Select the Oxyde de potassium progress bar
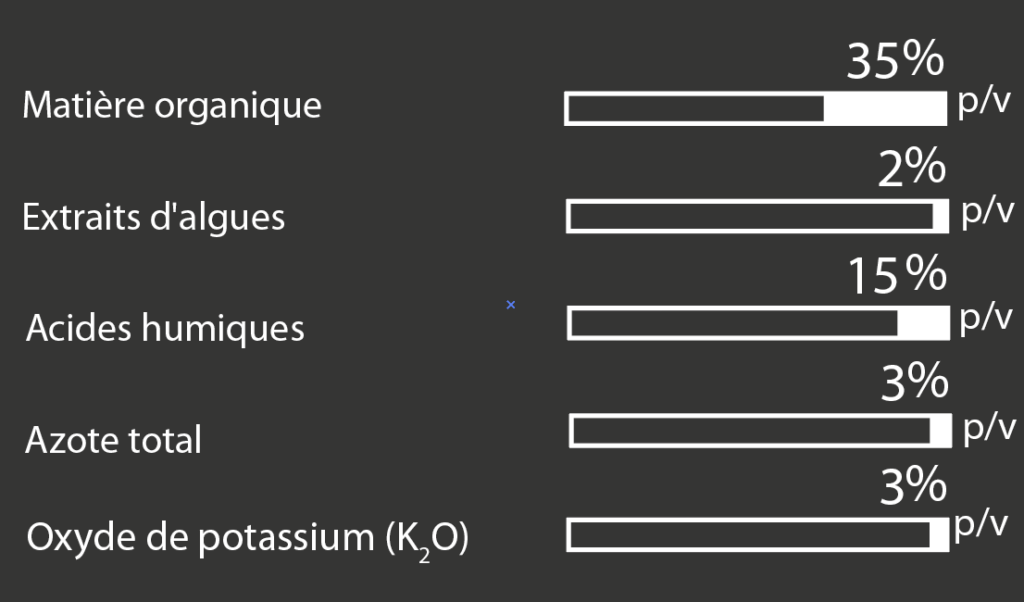 click(x=757, y=535)
